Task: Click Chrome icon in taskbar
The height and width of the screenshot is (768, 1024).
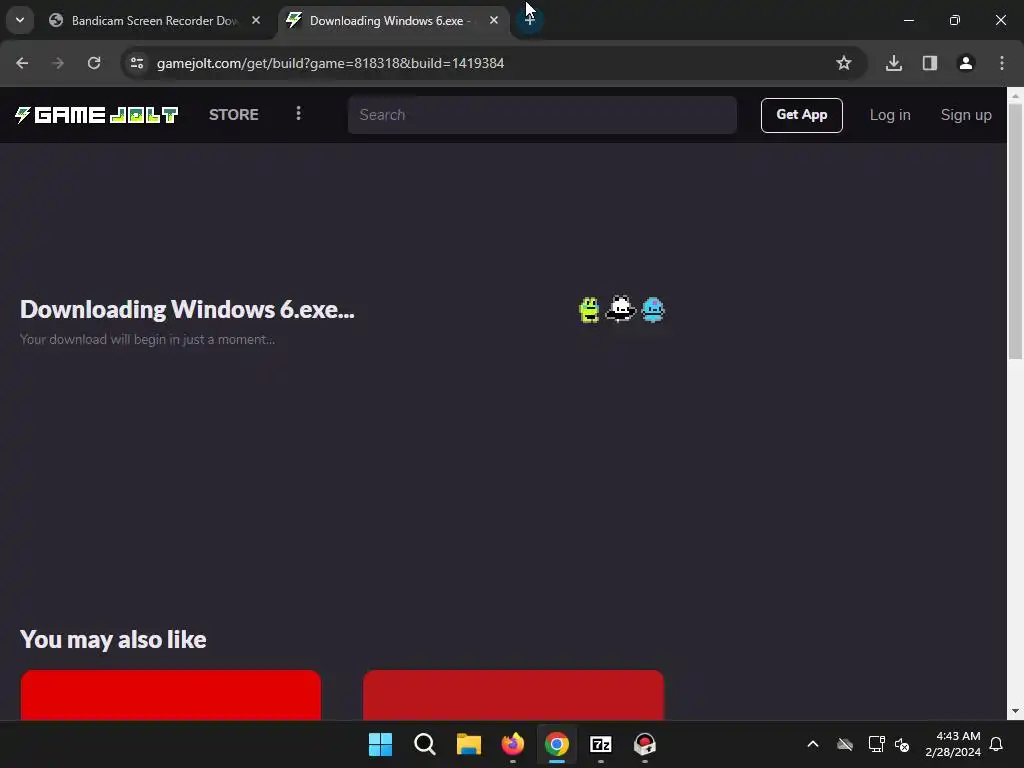Action: 556,744
